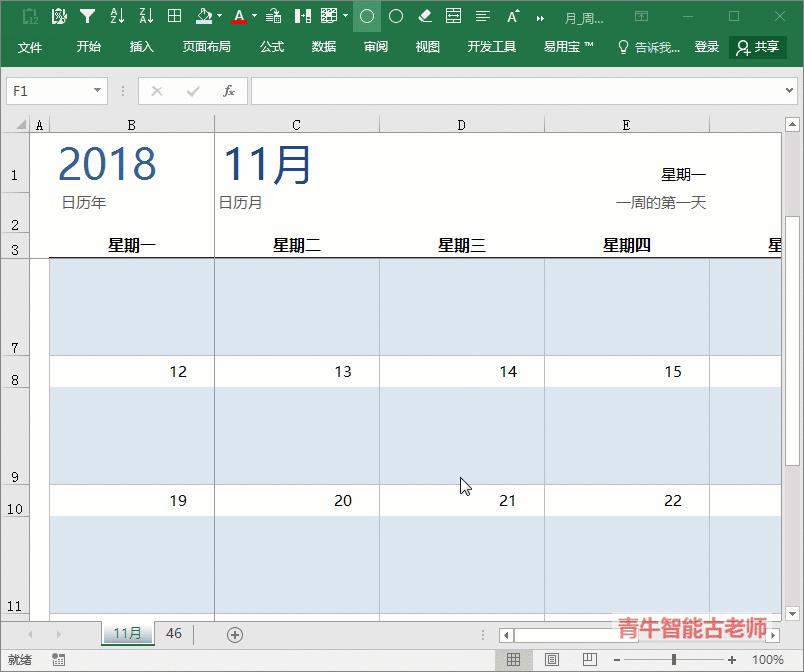Sort ascending using the A-Z sort icon
This screenshot has height=672, width=804.
tap(117, 15)
